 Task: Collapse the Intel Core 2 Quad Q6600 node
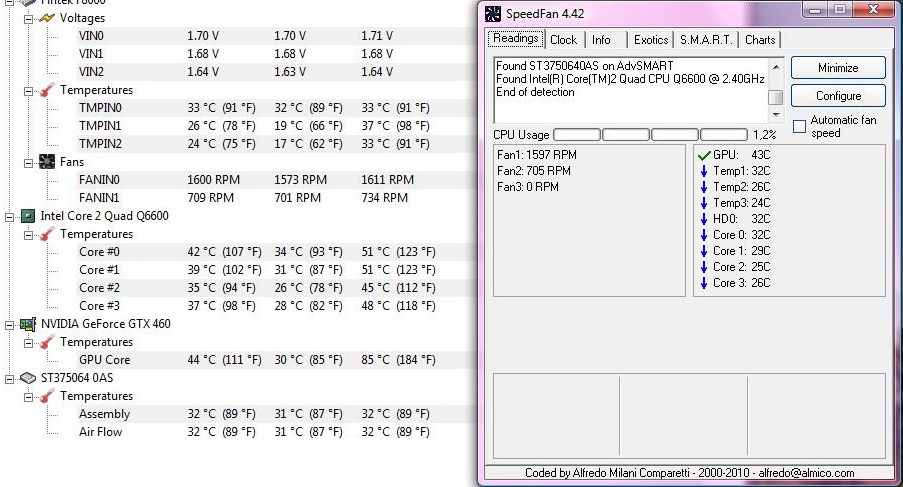[x=9, y=217]
